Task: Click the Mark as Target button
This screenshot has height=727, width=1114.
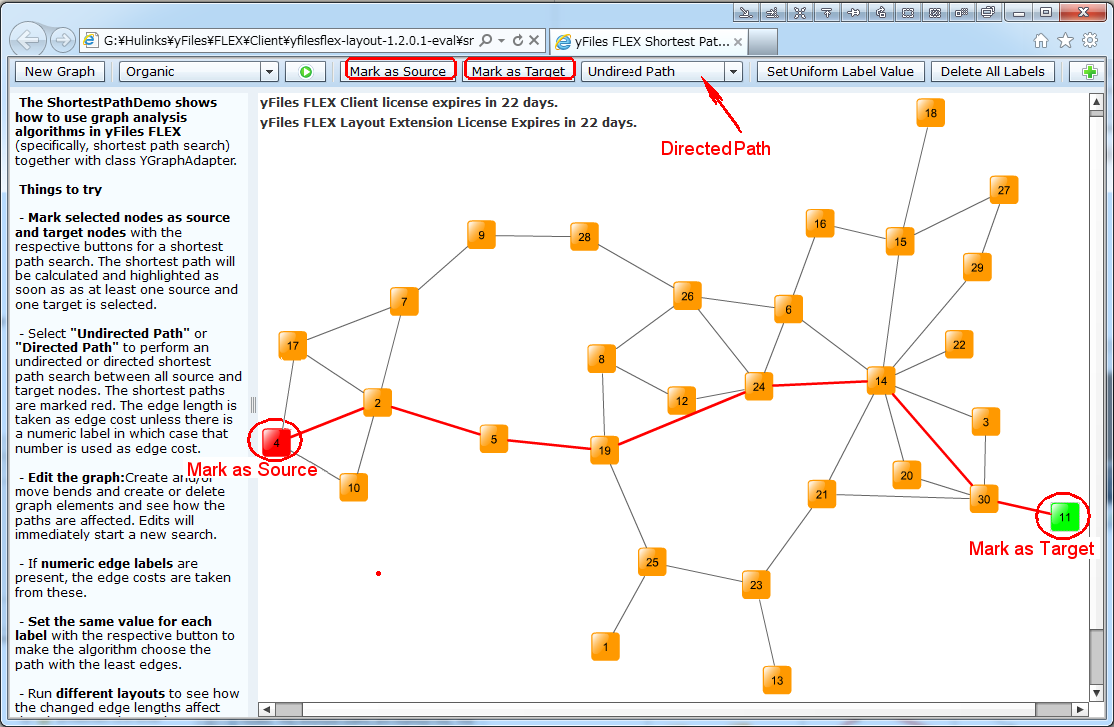Action: tap(518, 72)
